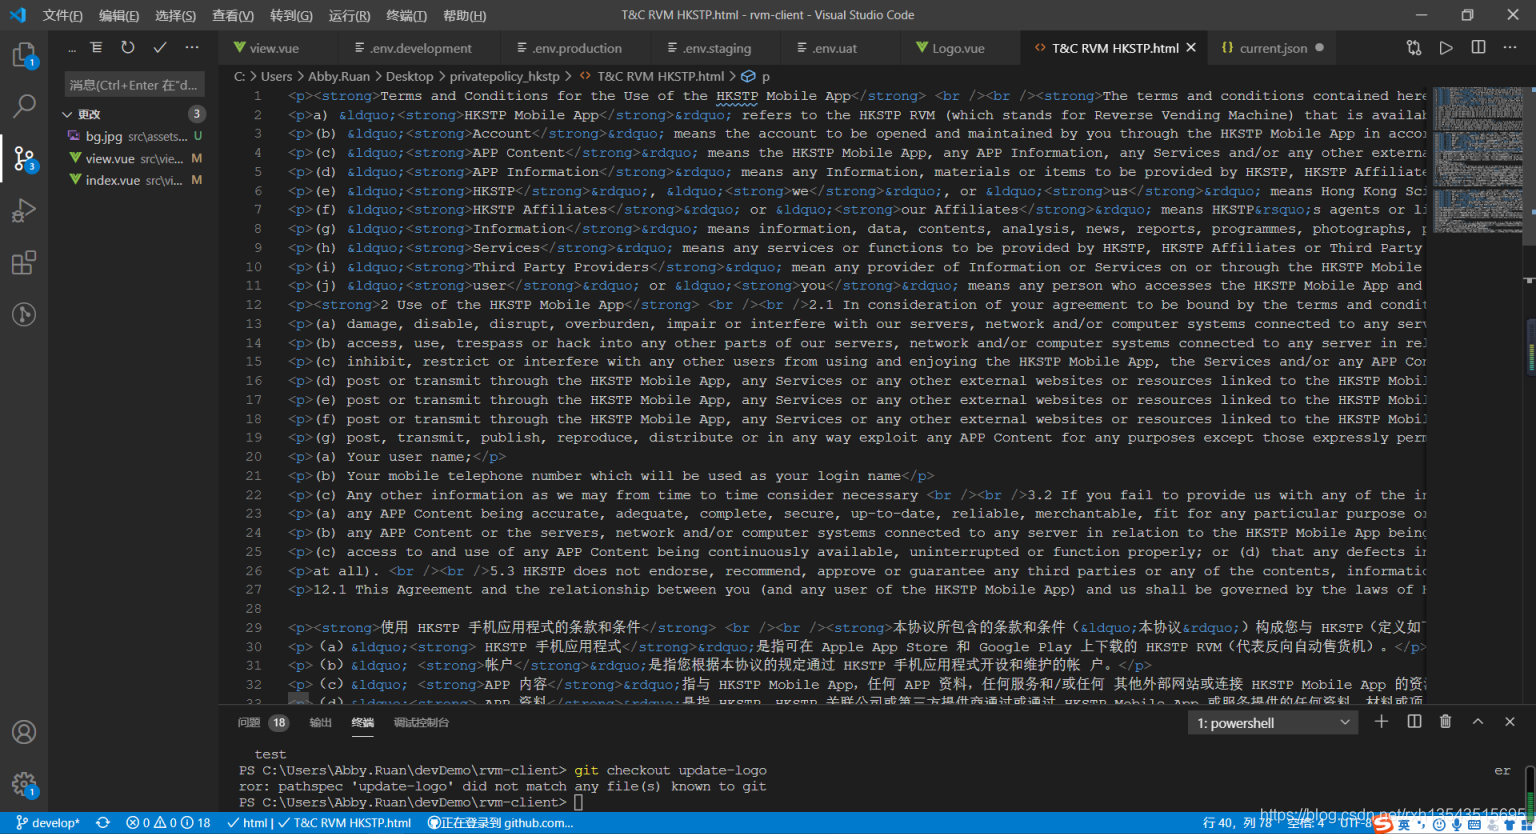The image size is (1536, 834).
Task: Click the VS Code logo in title bar
Action: pyautogui.click(x=17, y=15)
